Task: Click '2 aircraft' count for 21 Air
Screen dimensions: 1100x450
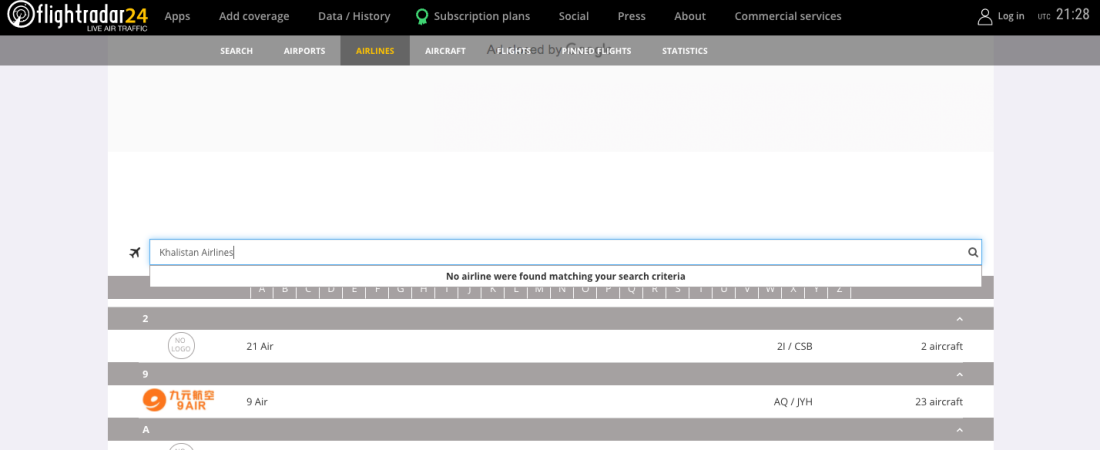Action: tap(942, 346)
